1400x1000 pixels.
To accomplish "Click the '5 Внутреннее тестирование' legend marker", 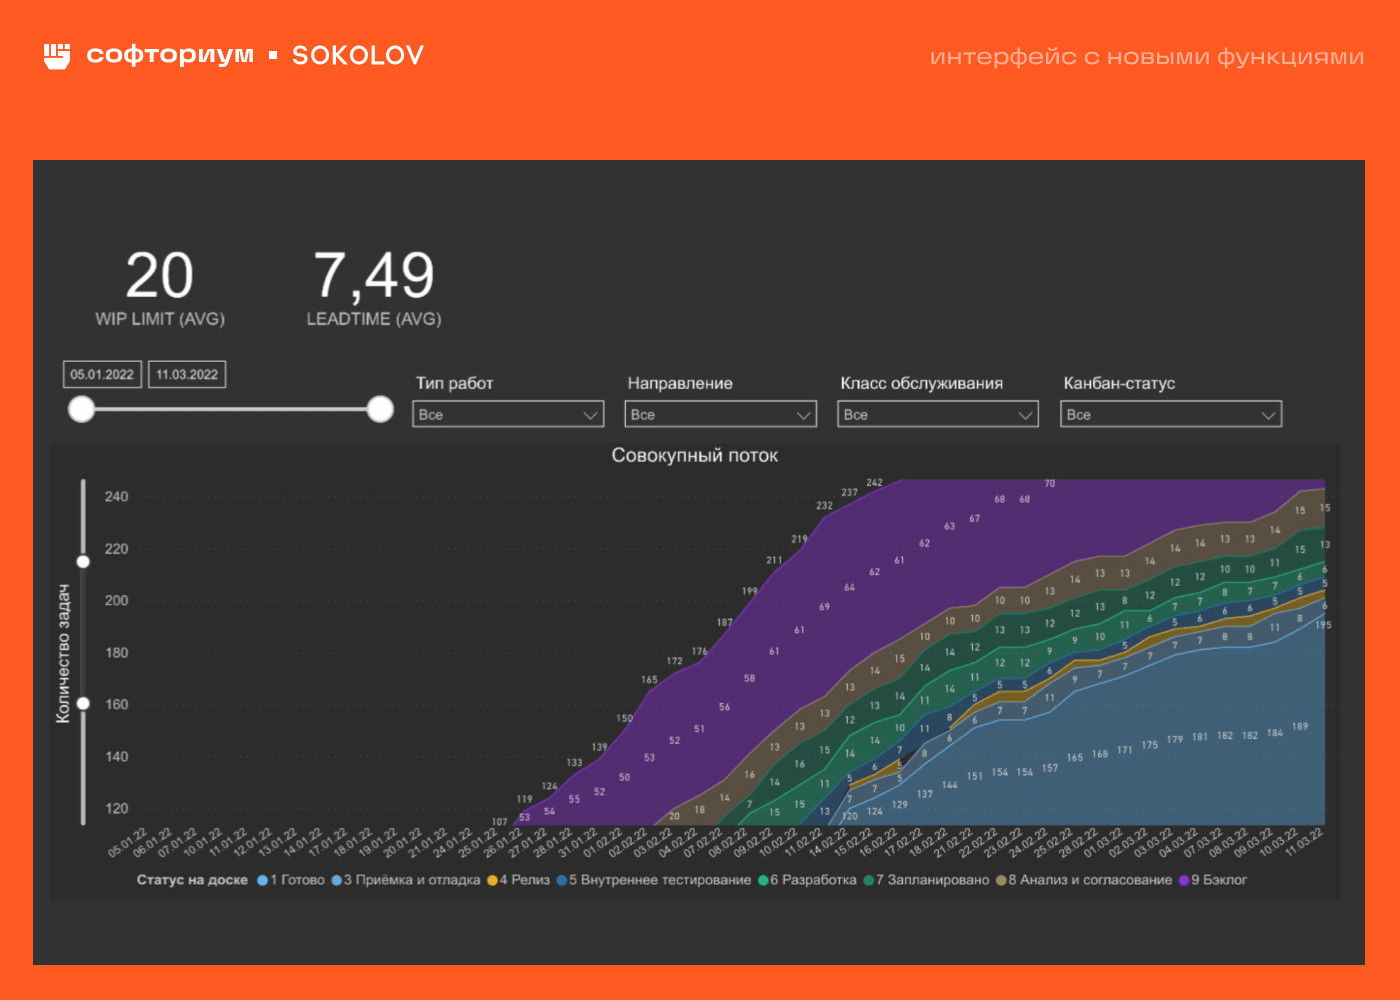I will tap(562, 880).
